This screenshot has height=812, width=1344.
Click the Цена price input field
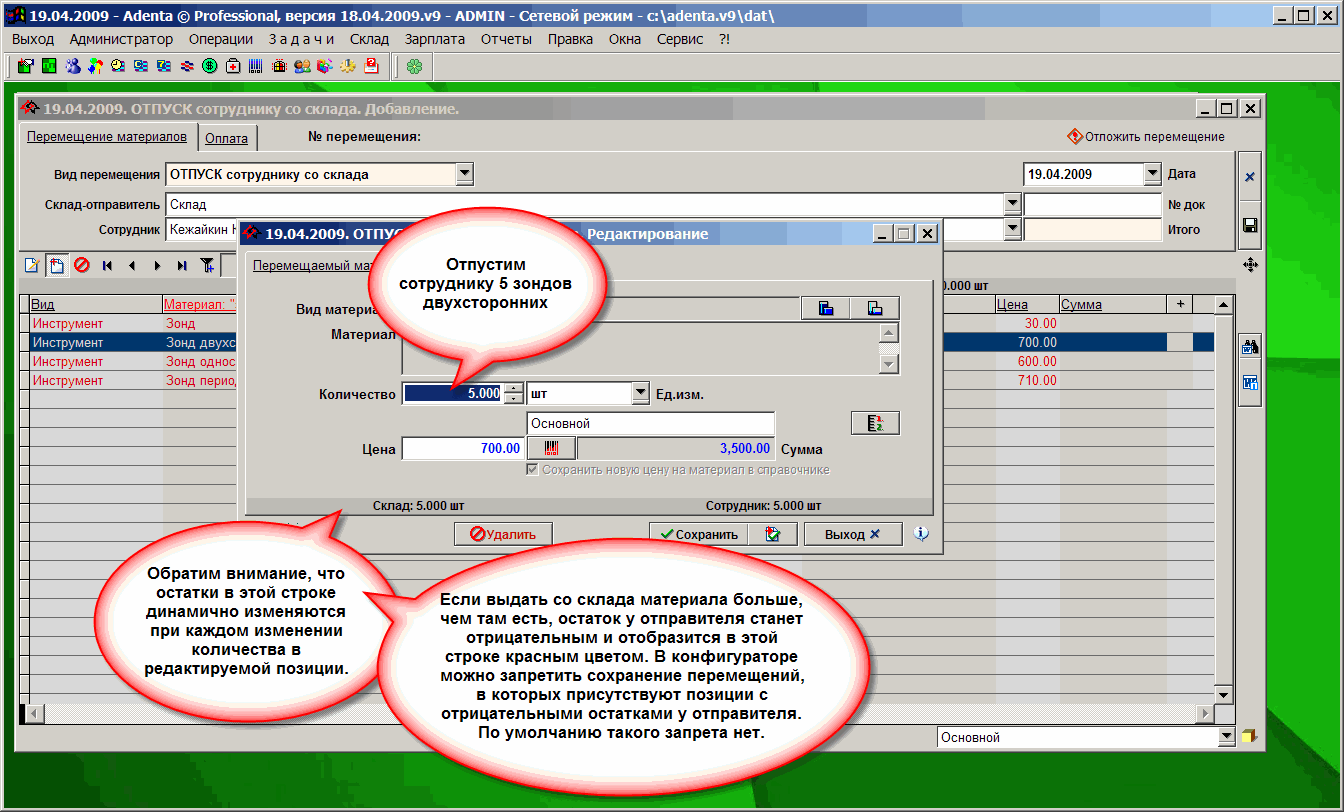tap(463, 449)
